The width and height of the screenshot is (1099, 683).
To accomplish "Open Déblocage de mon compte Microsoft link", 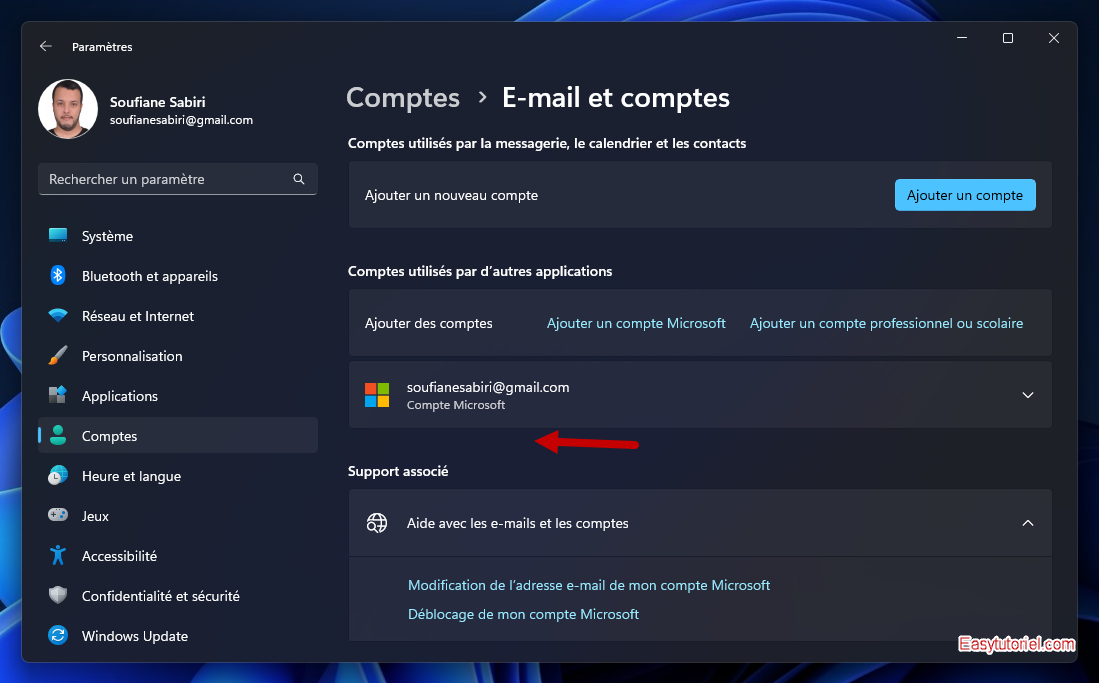I will click(524, 614).
